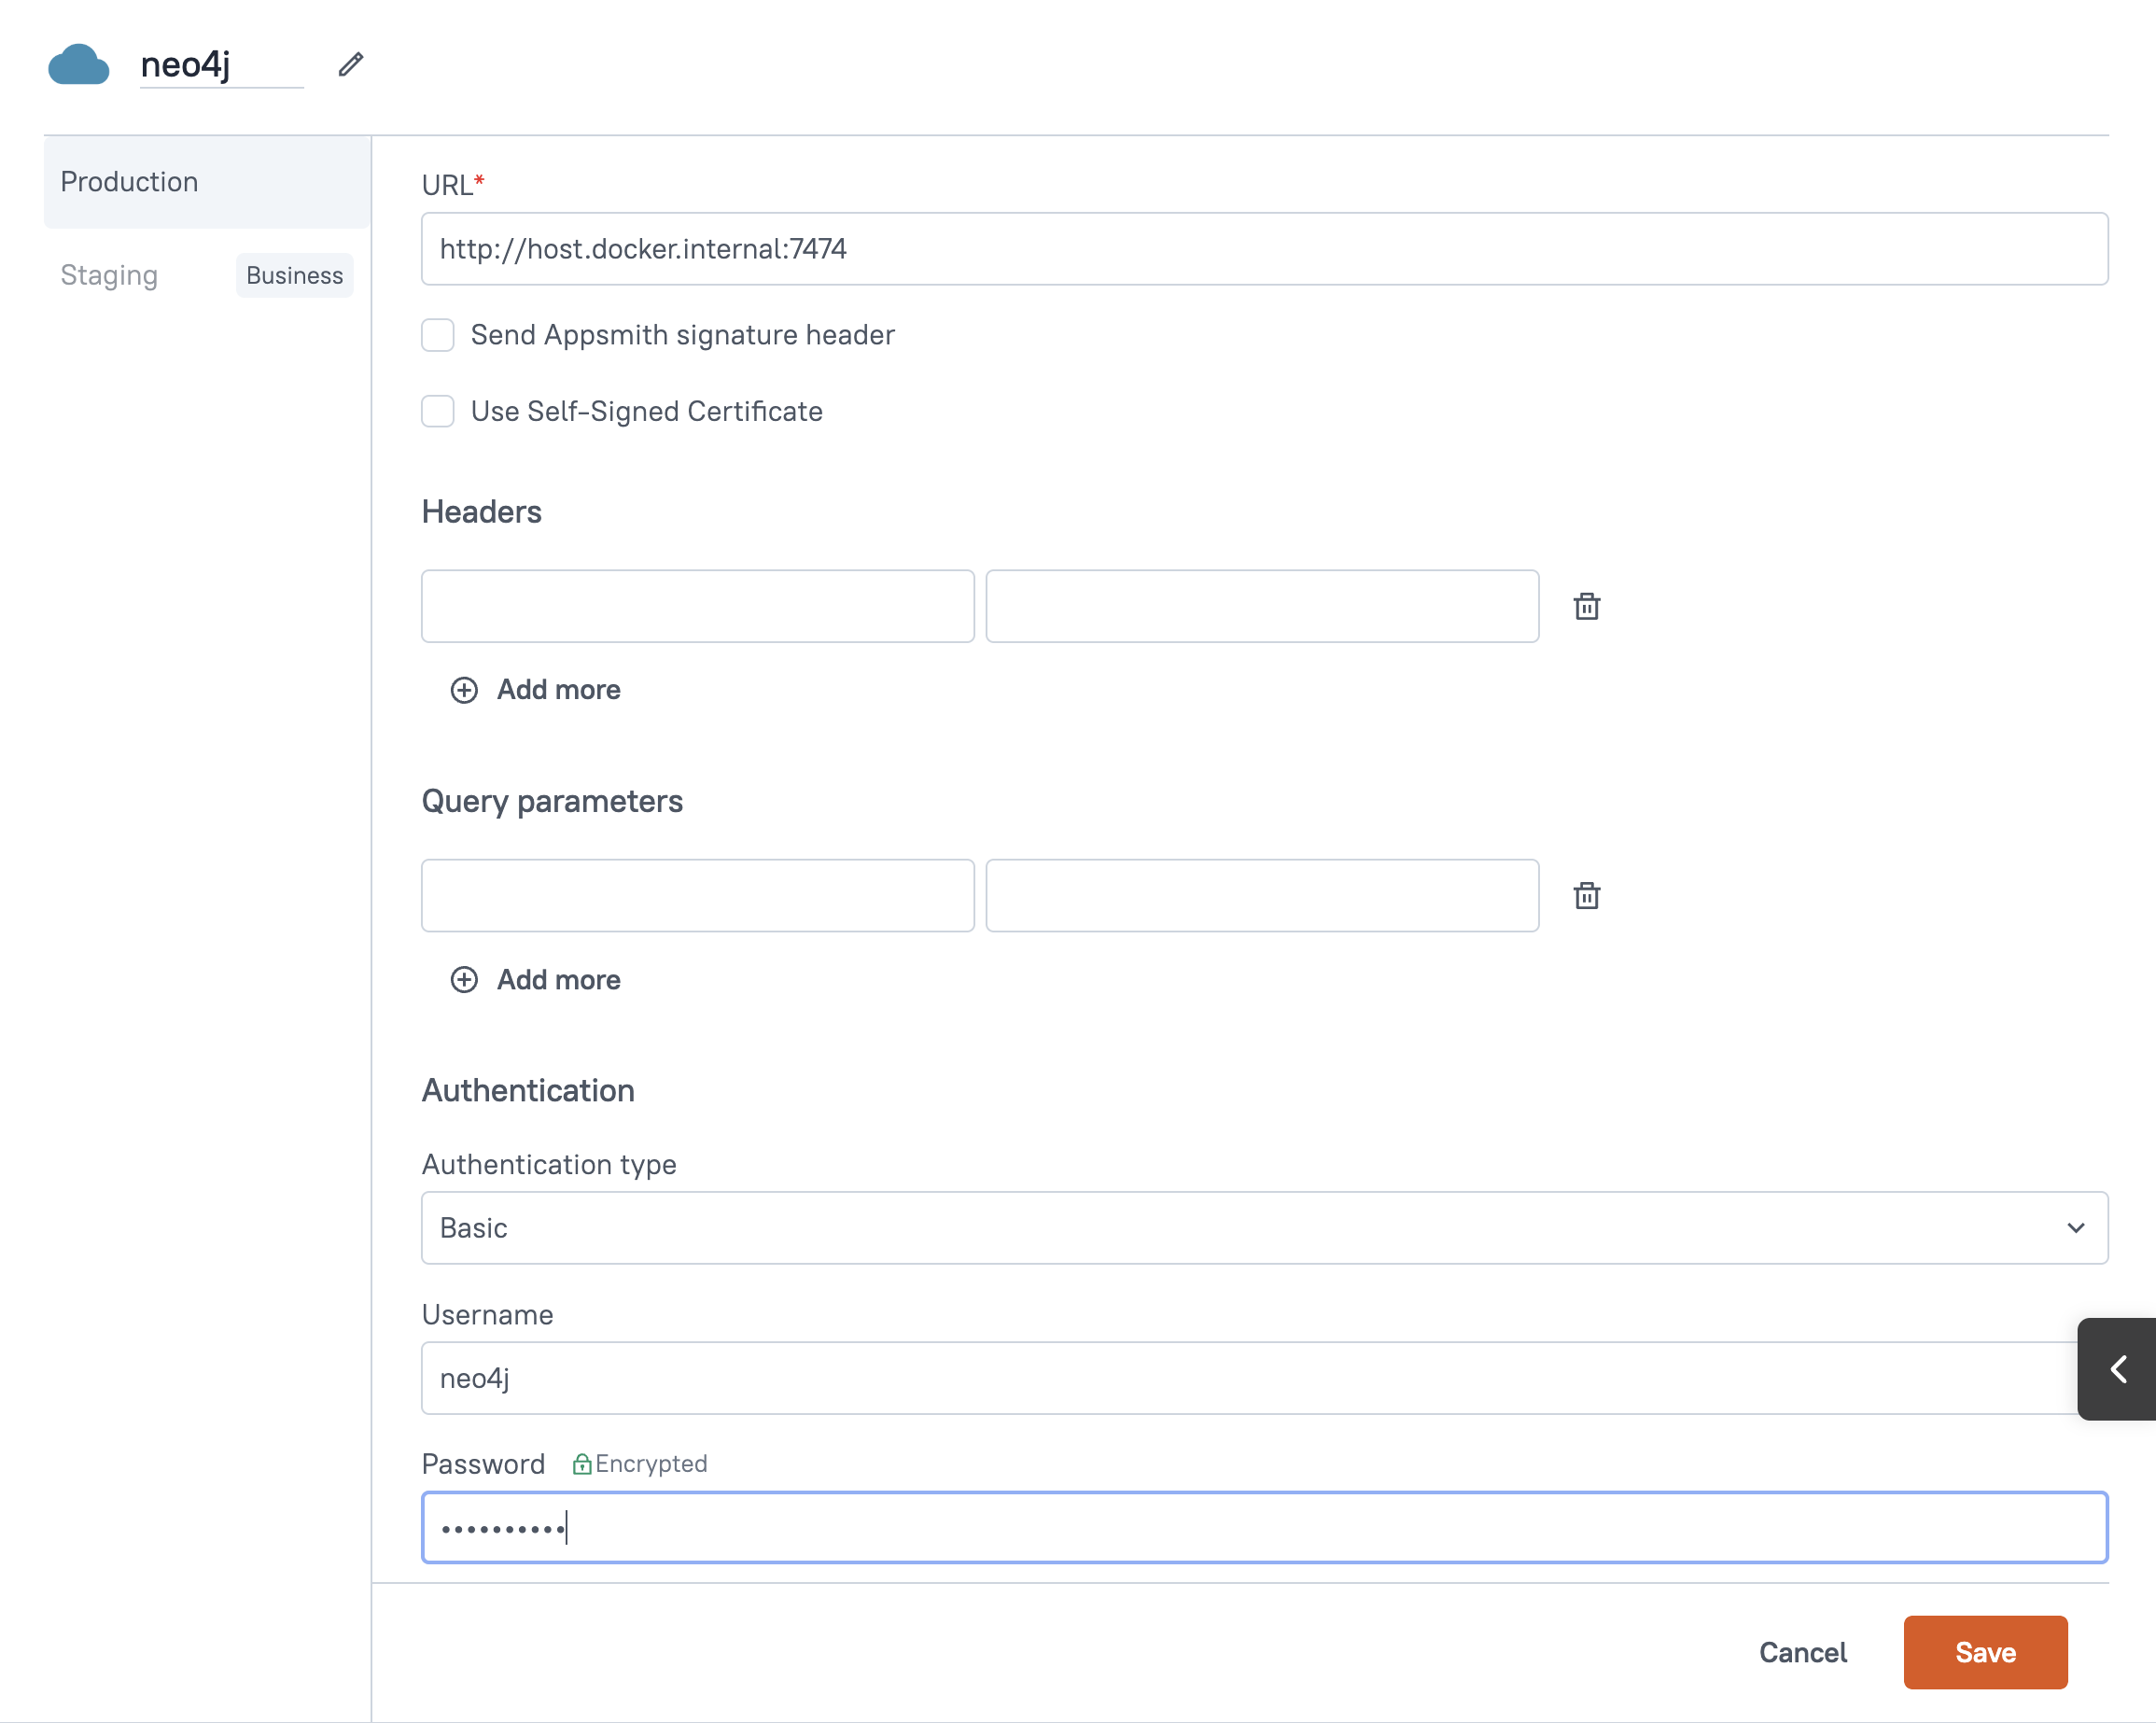Image resolution: width=2156 pixels, height=1723 pixels.
Task: Click the plus icon under Query parameters
Action: click(x=464, y=979)
